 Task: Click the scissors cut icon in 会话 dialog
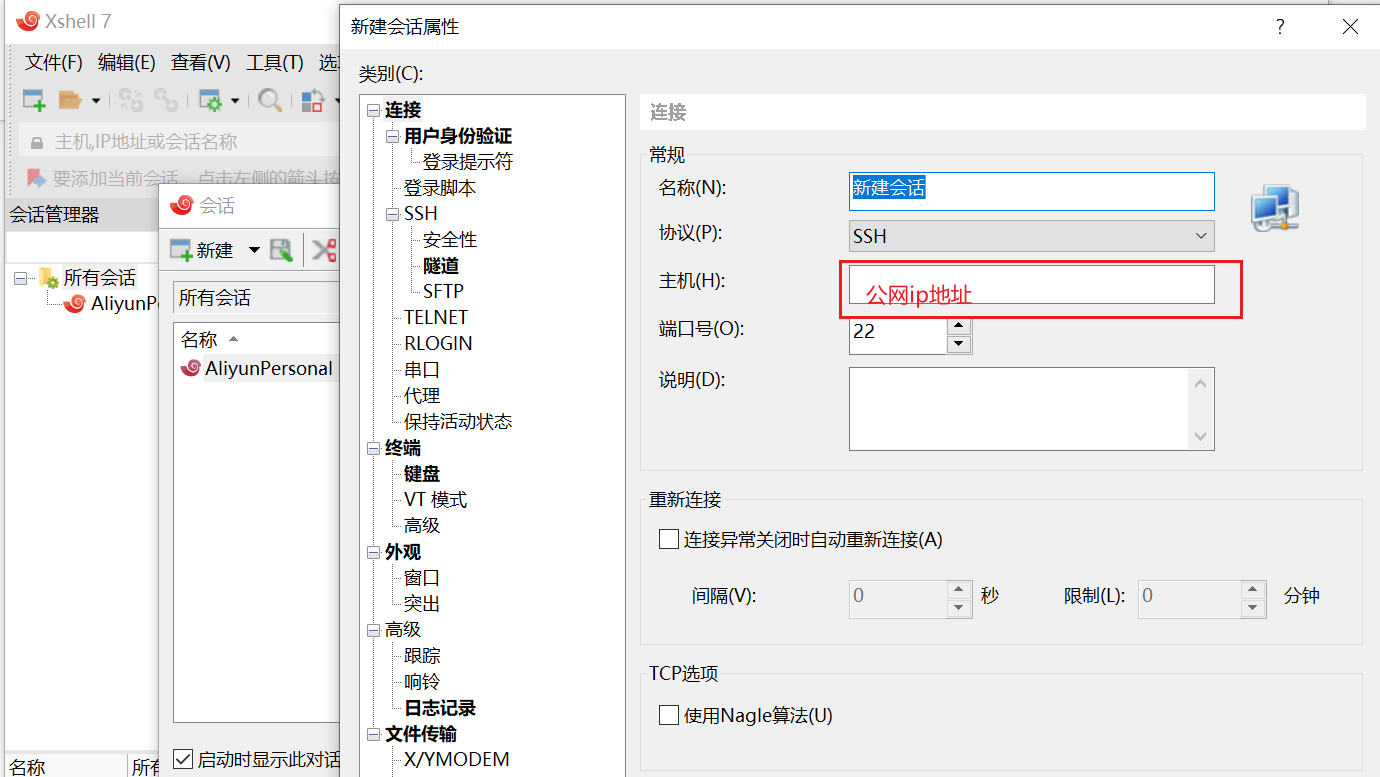pyautogui.click(x=324, y=250)
